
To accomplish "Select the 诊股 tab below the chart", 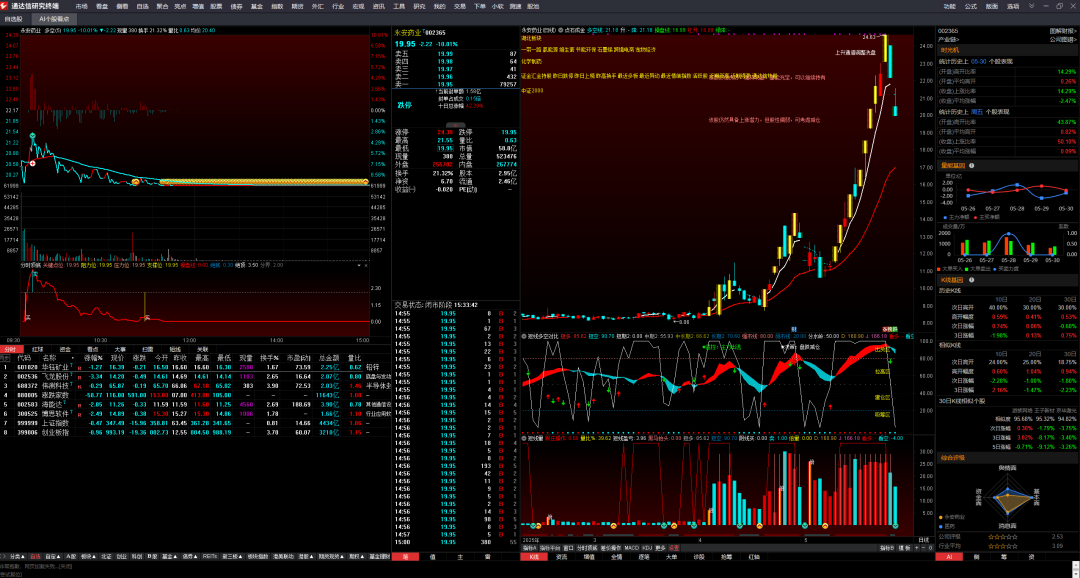I will [698, 557].
